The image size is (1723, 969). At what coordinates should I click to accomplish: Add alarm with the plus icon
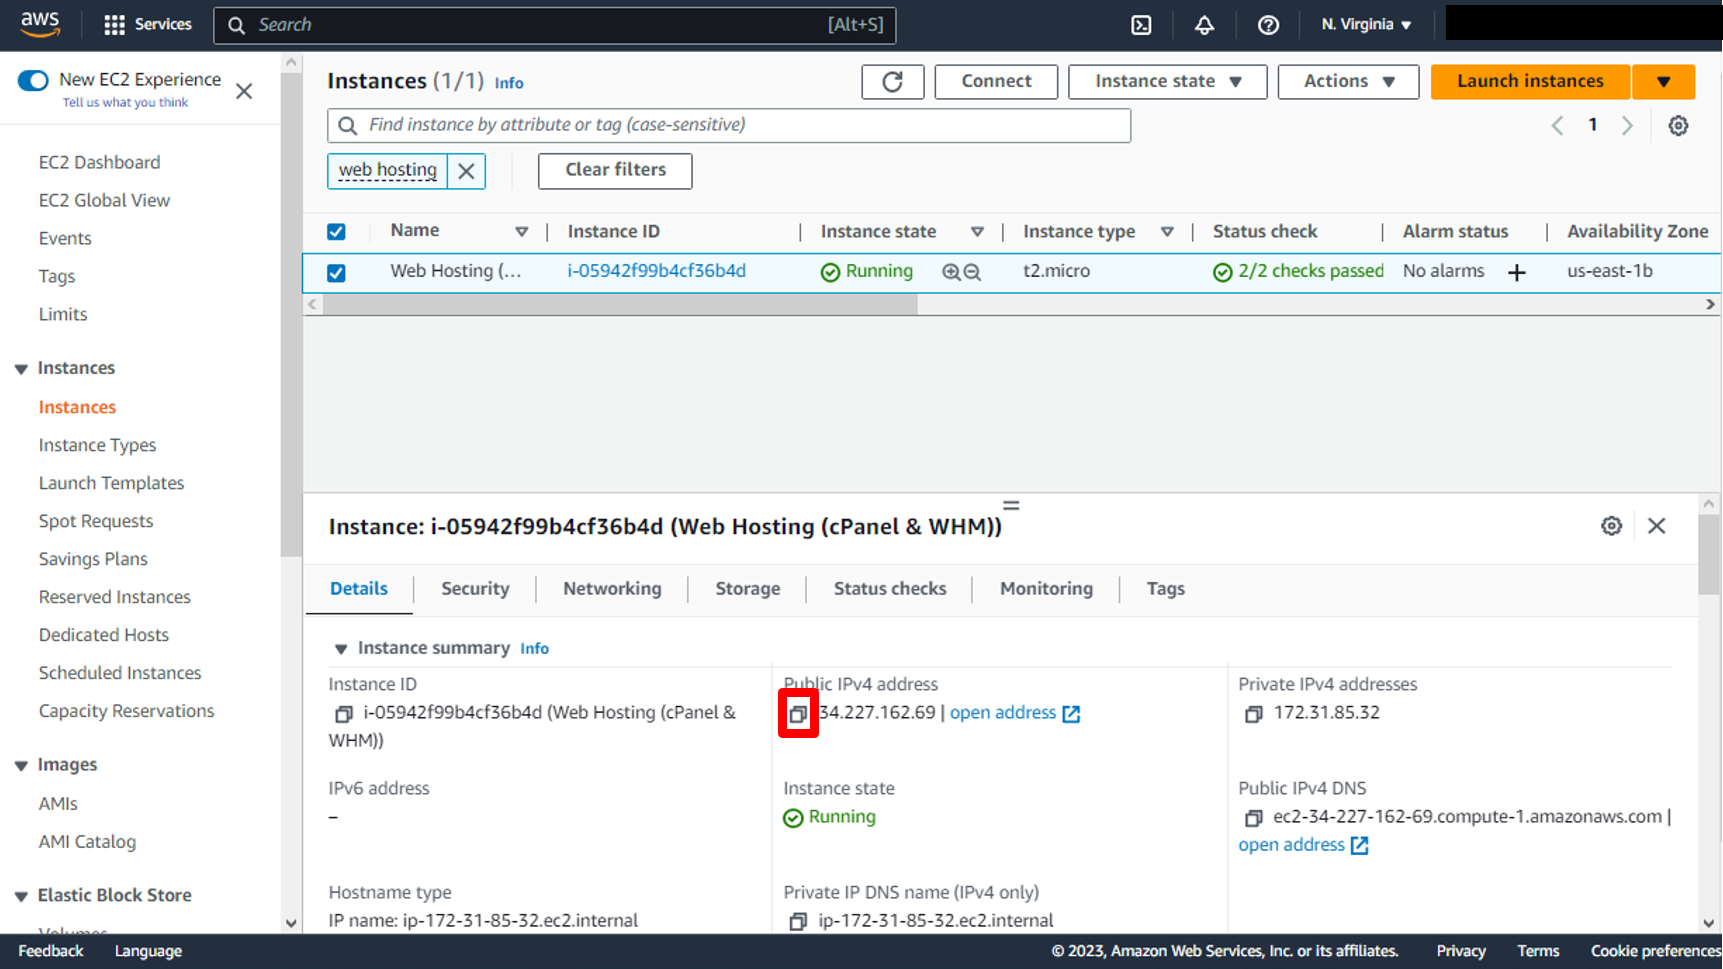[1516, 273]
